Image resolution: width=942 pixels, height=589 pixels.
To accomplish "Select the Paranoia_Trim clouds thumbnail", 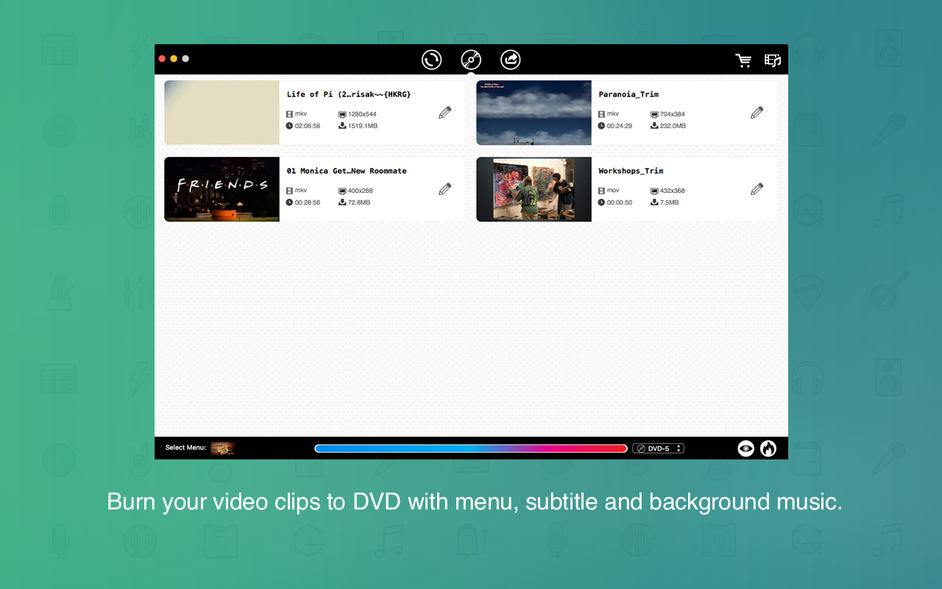I will 533,112.
